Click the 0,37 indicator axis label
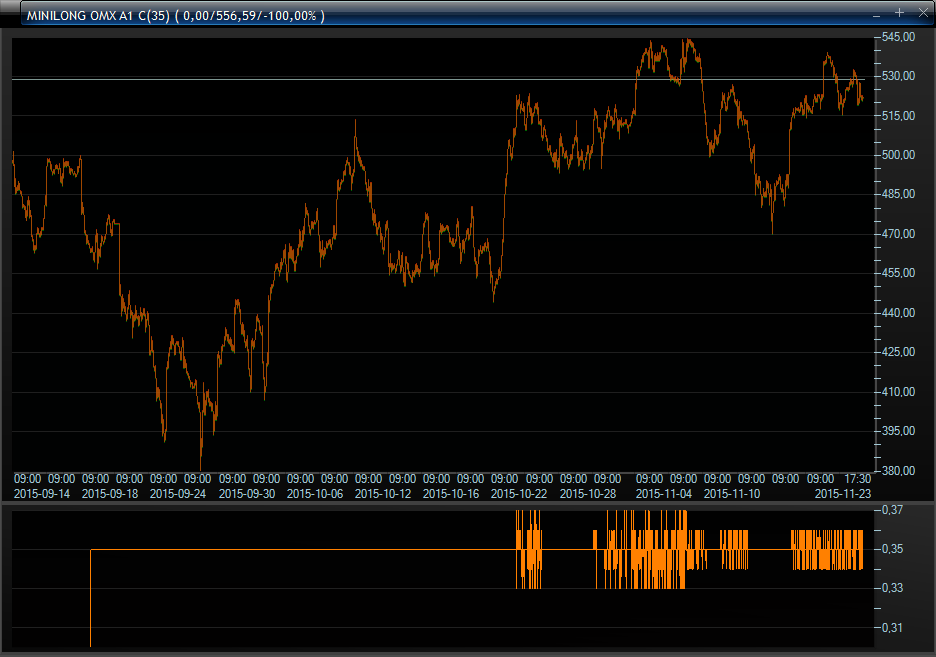Screen dimensions: 936x657 point(892,510)
